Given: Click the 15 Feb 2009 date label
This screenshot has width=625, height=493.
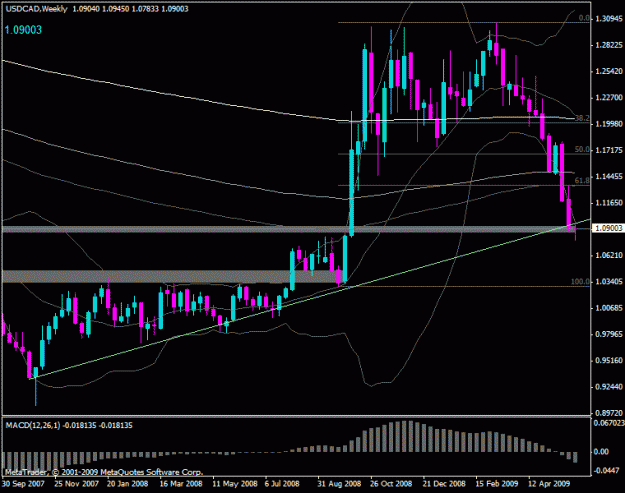Looking at the screenshot, I should (x=497, y=484).
